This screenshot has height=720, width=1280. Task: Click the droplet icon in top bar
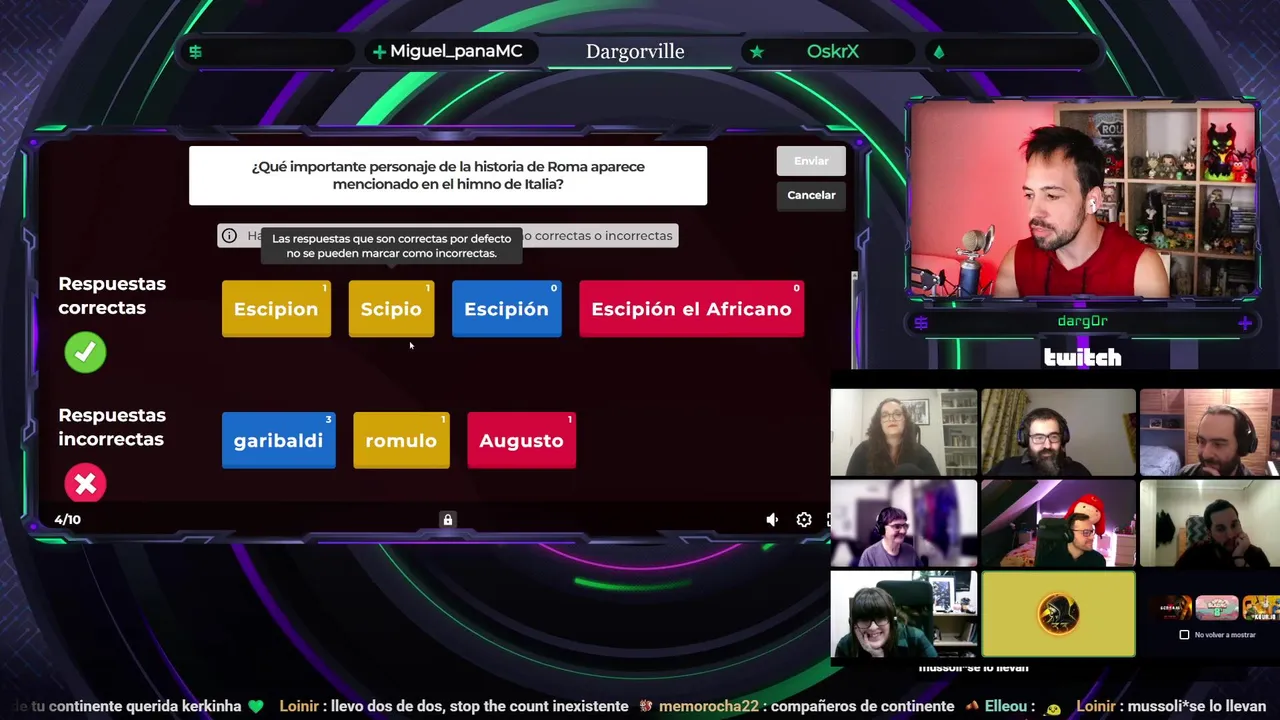pos(938,52)
